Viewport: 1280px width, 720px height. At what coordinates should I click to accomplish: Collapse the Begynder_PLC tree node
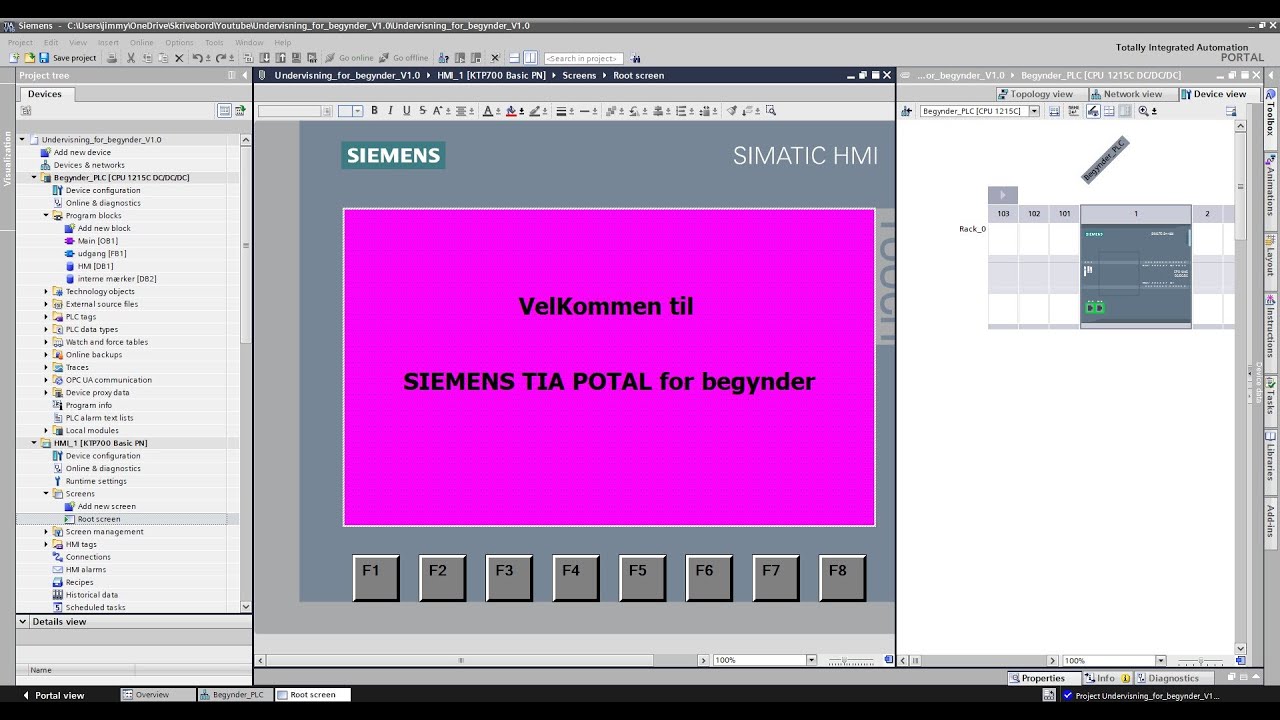tap(34, 178)
